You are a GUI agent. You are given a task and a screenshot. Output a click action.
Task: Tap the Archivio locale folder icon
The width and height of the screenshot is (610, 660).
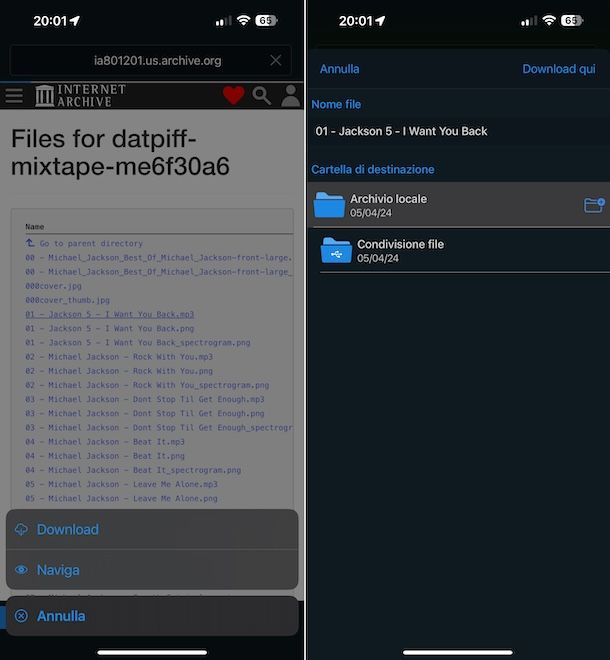[x=329, y=205]
